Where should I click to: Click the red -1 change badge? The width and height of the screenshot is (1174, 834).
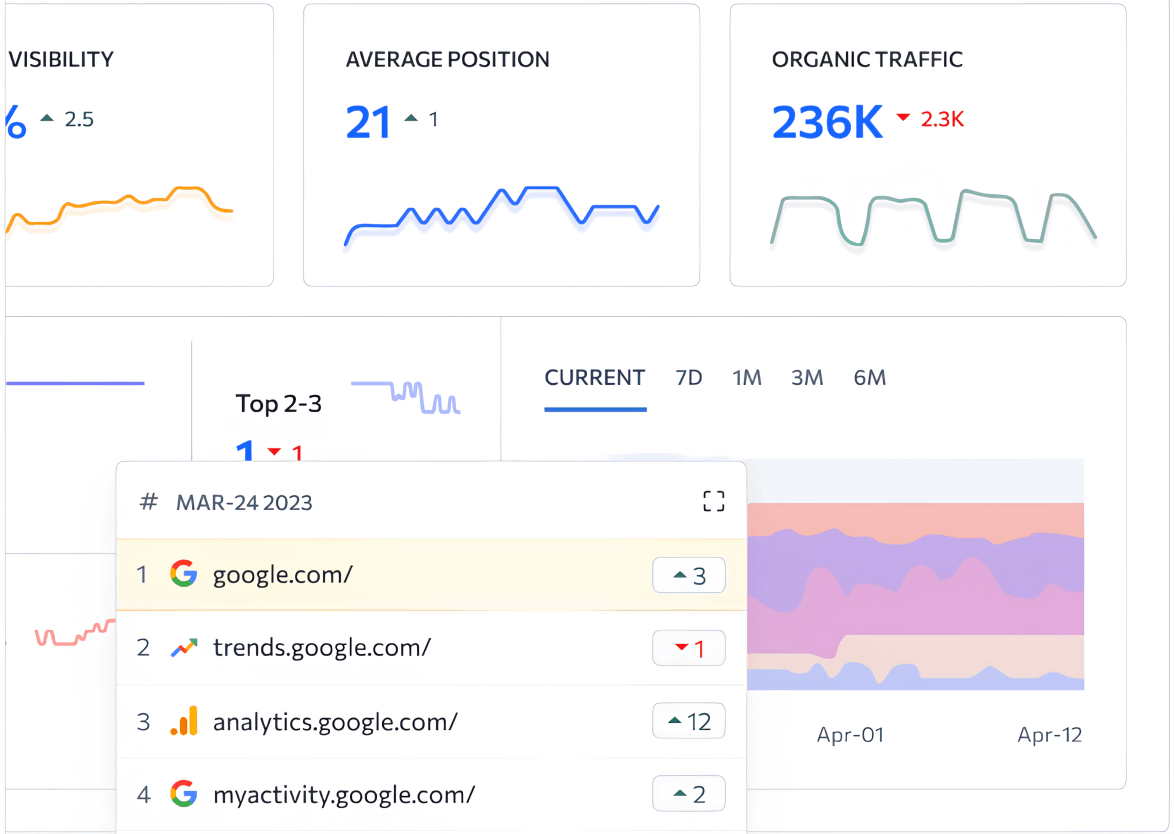(x=689, y=649)
